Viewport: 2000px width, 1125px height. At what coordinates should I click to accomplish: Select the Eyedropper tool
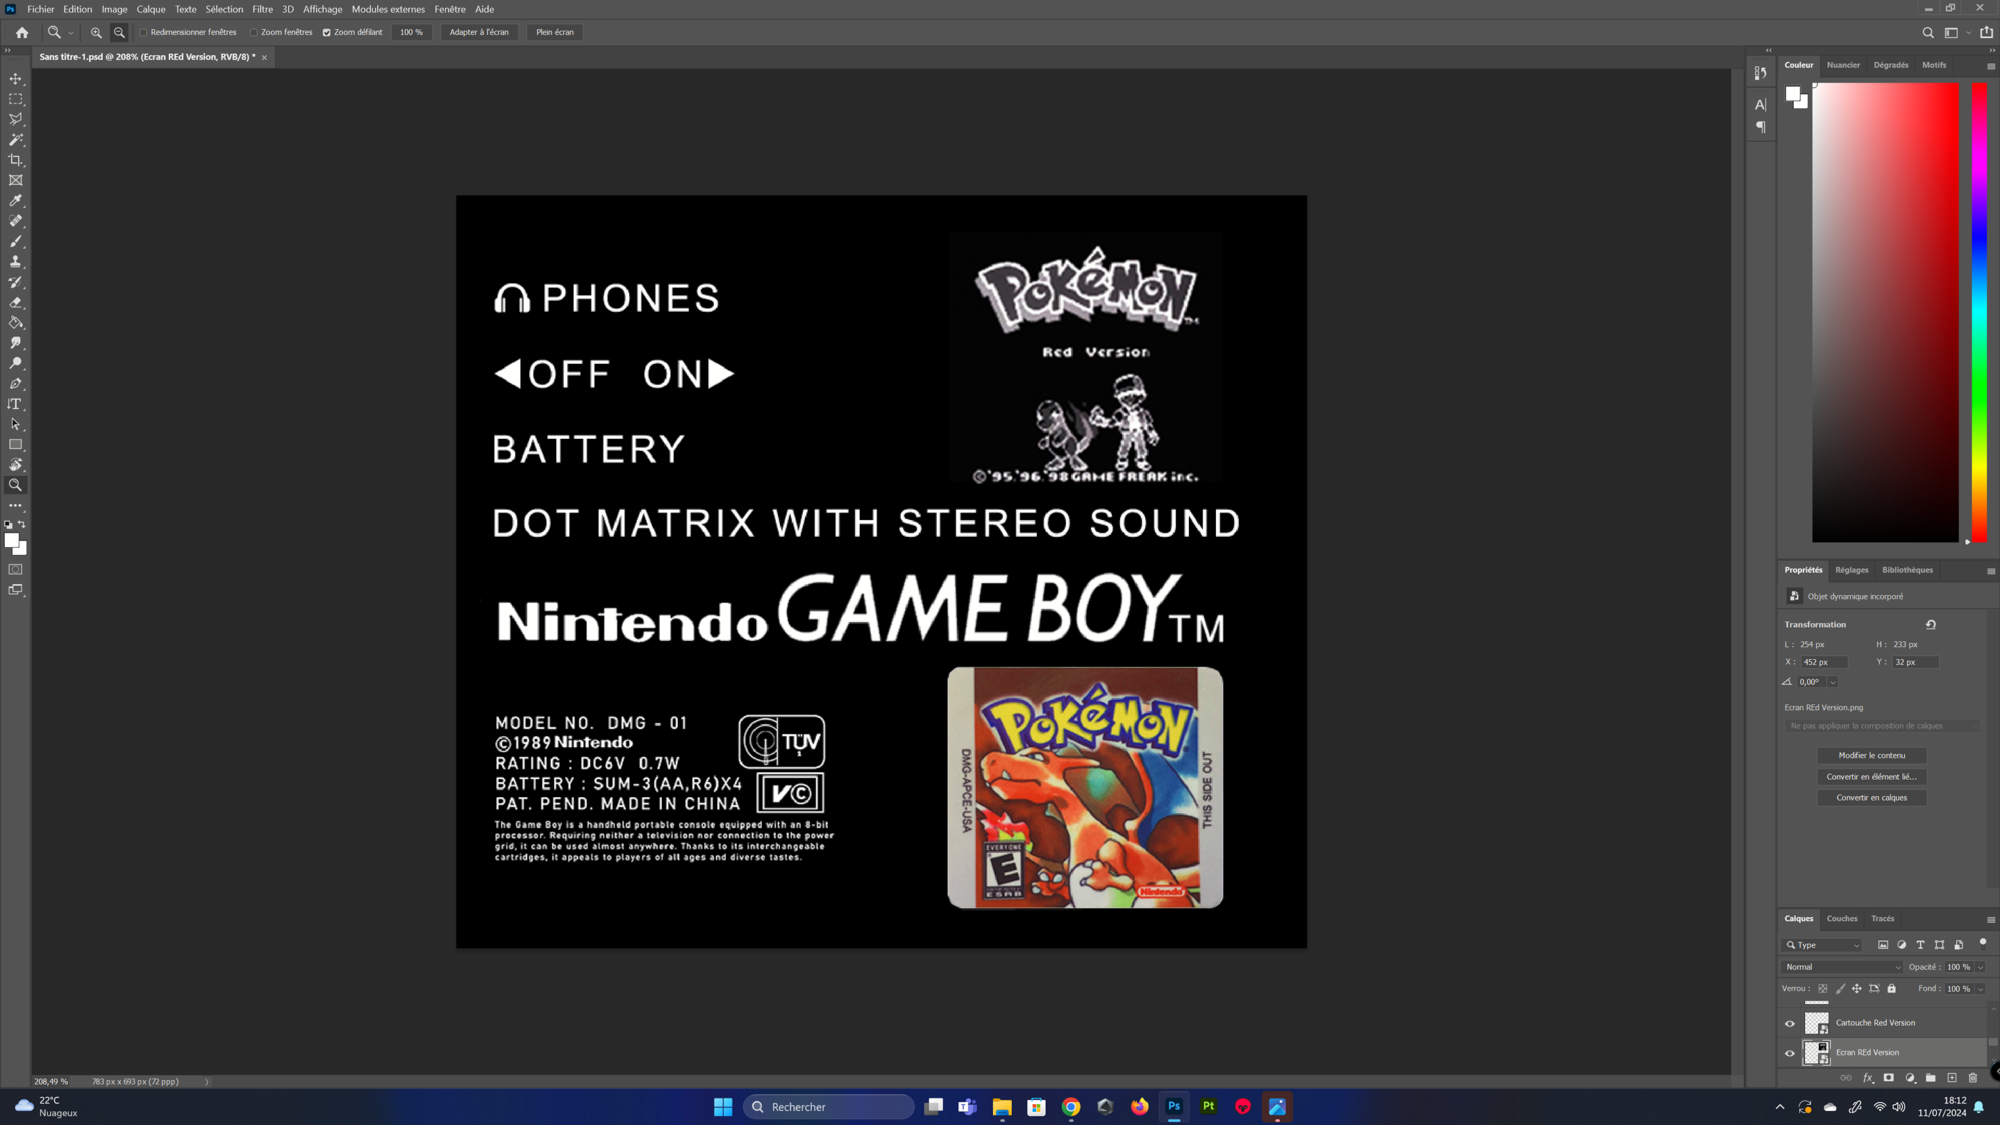[x=16, y=201]
